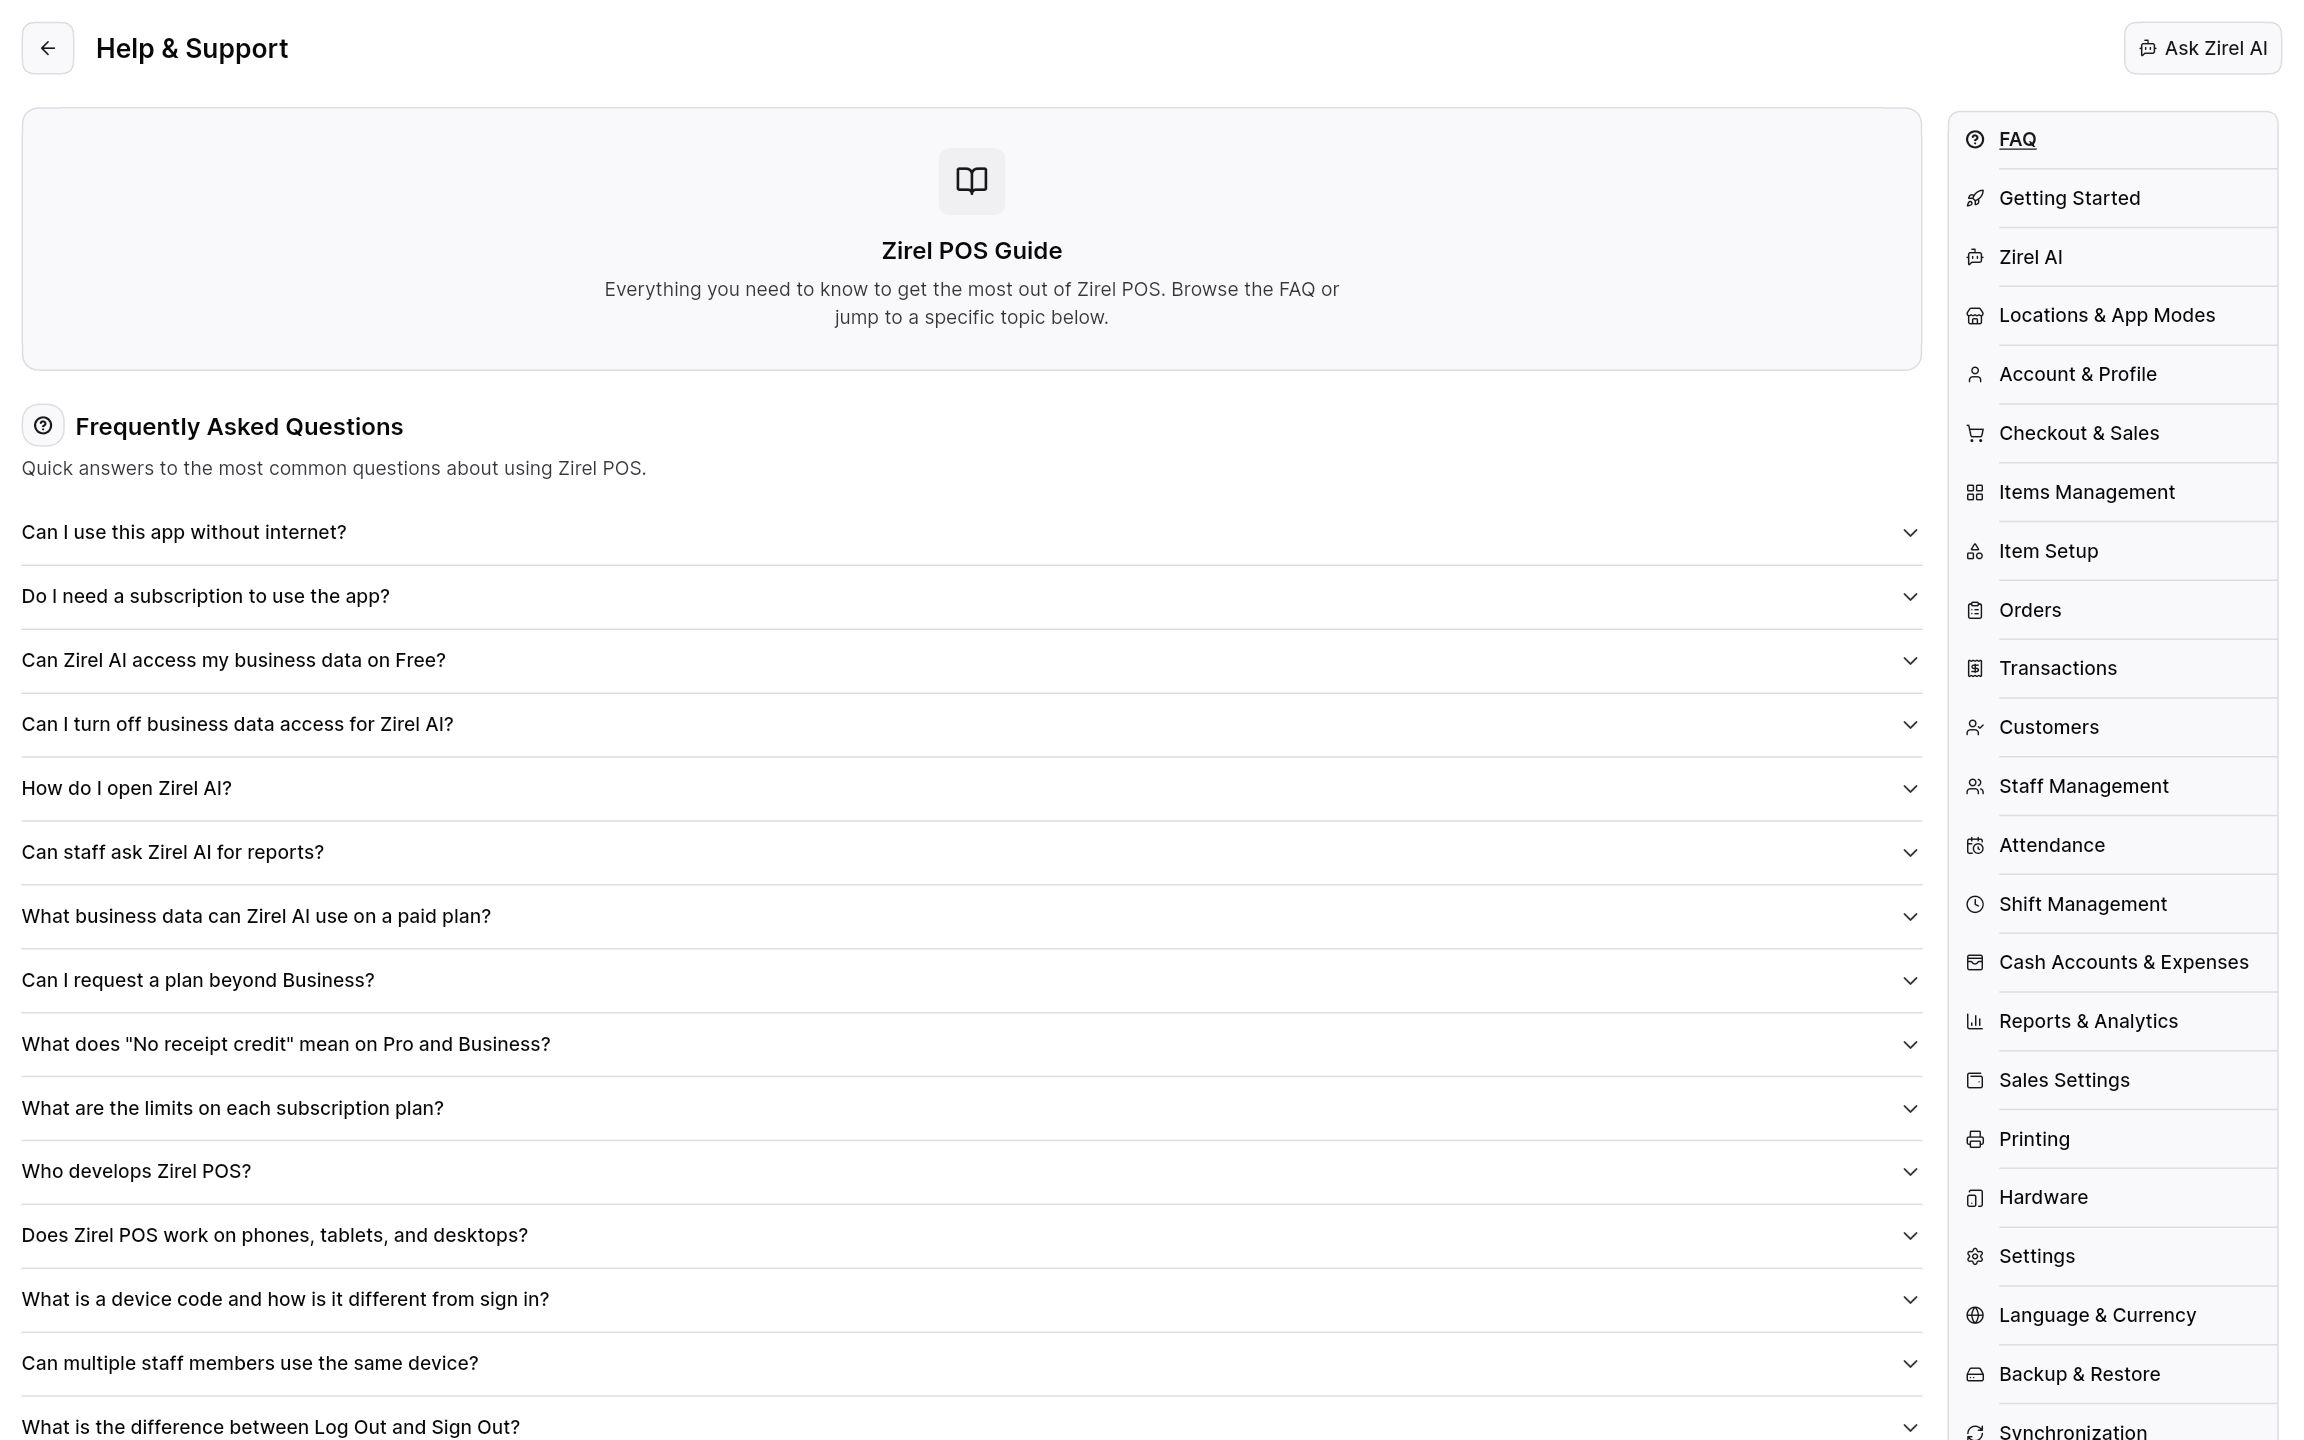
Task: Click the Items Management grid icon
Action: point(1974,493)
